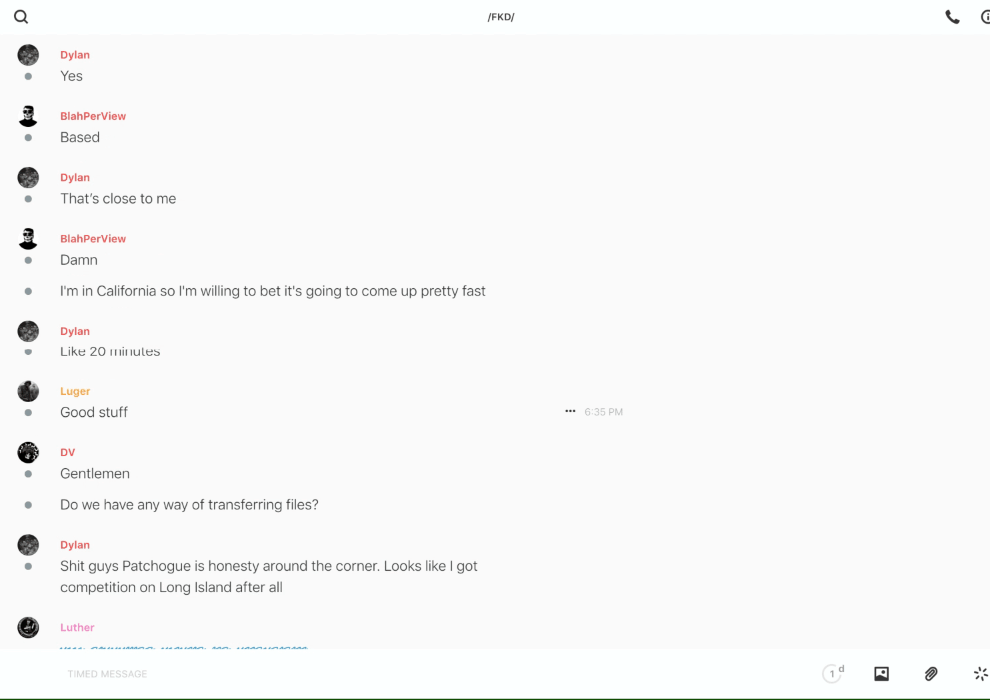The height and width of the screenshot is (700, 990).
Task: Click the Luger username label
Action: [x=75, y=391]
